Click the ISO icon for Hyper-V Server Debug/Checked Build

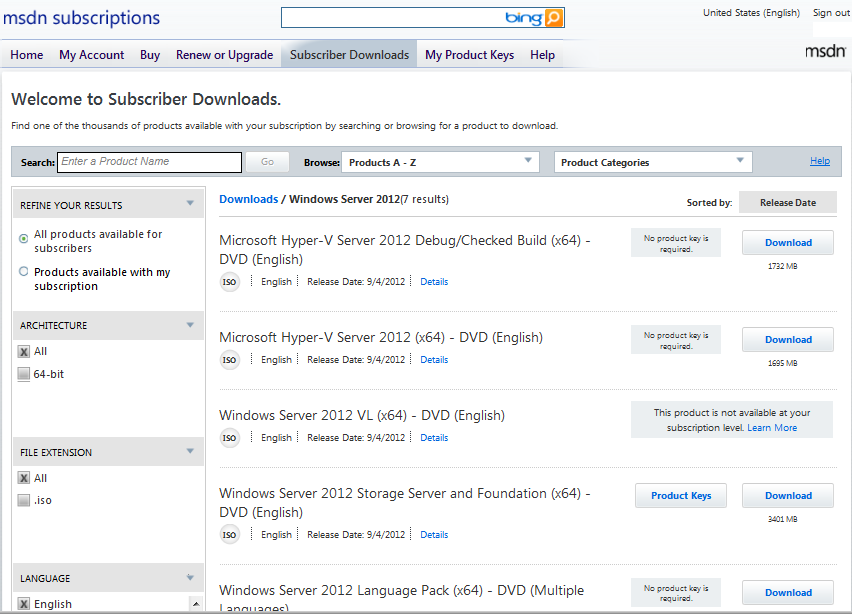click(x=230, y=281)
